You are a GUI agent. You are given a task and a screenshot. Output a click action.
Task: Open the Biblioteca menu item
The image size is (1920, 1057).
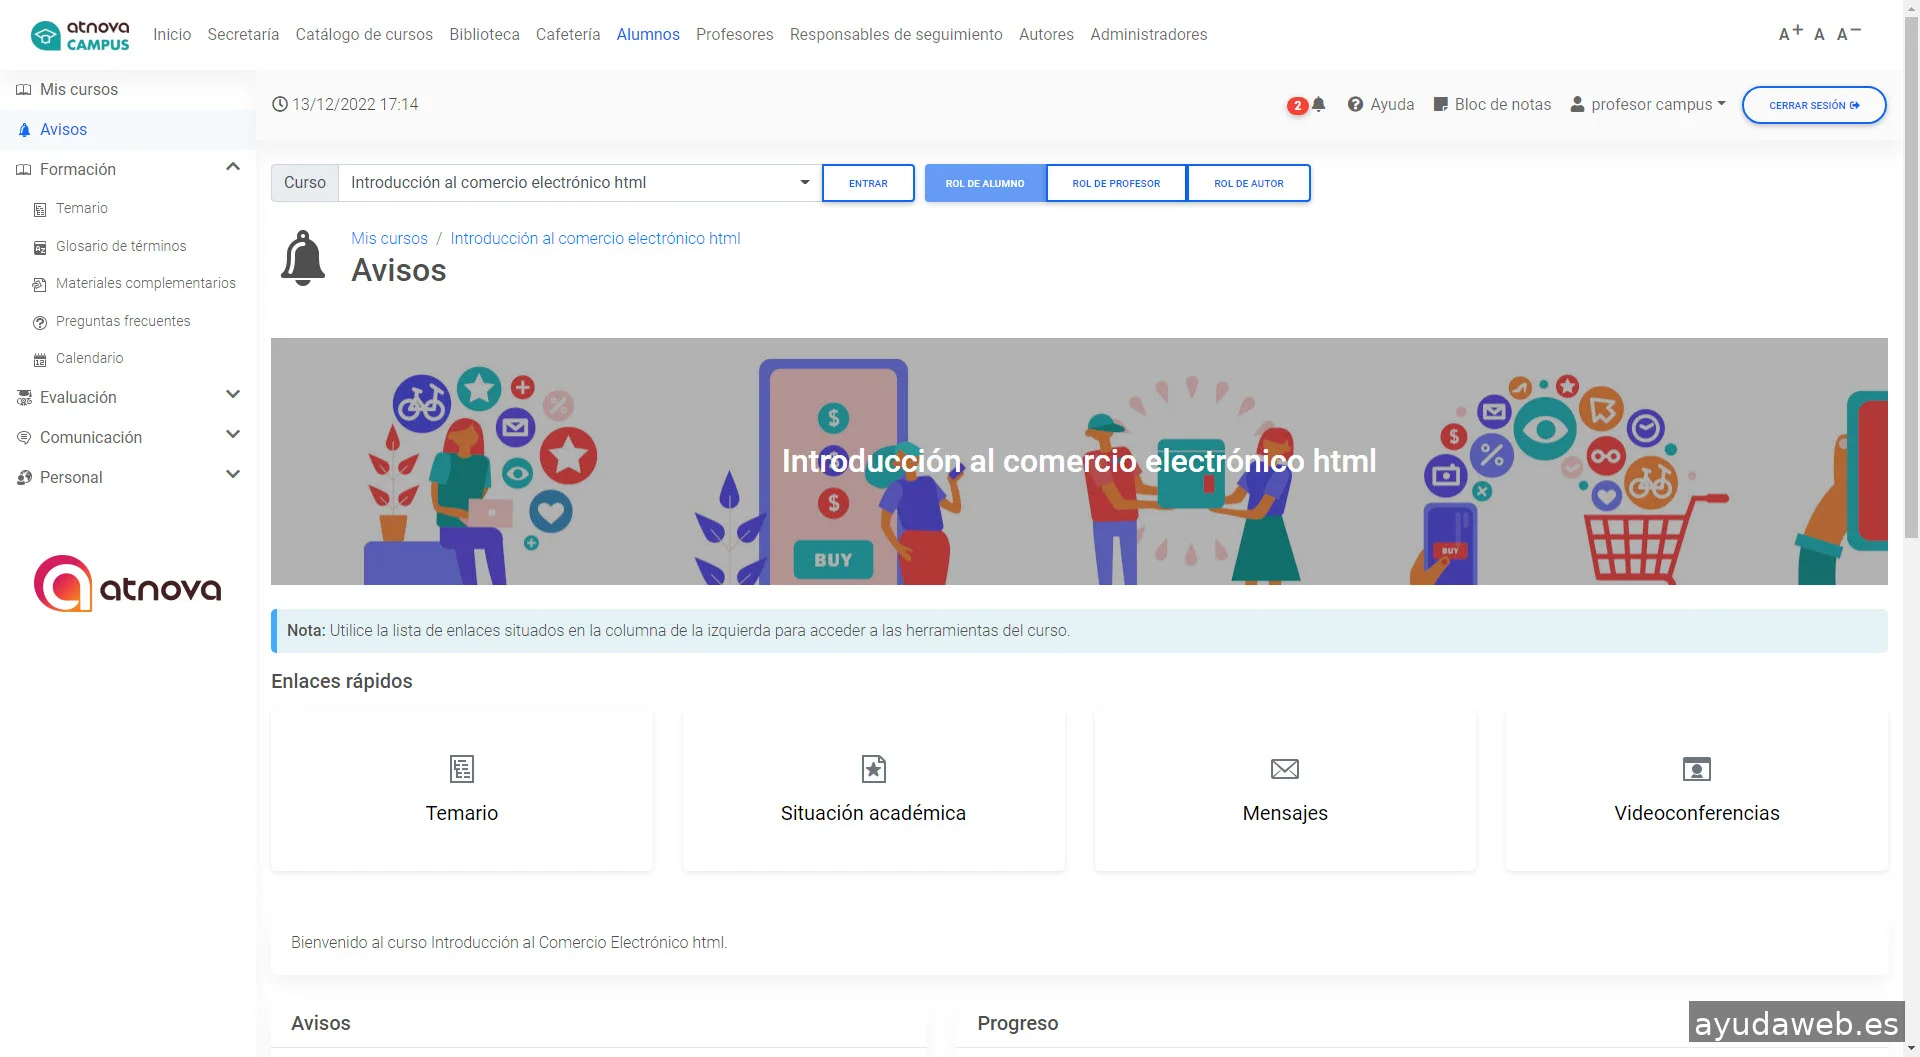pos(484,35)
